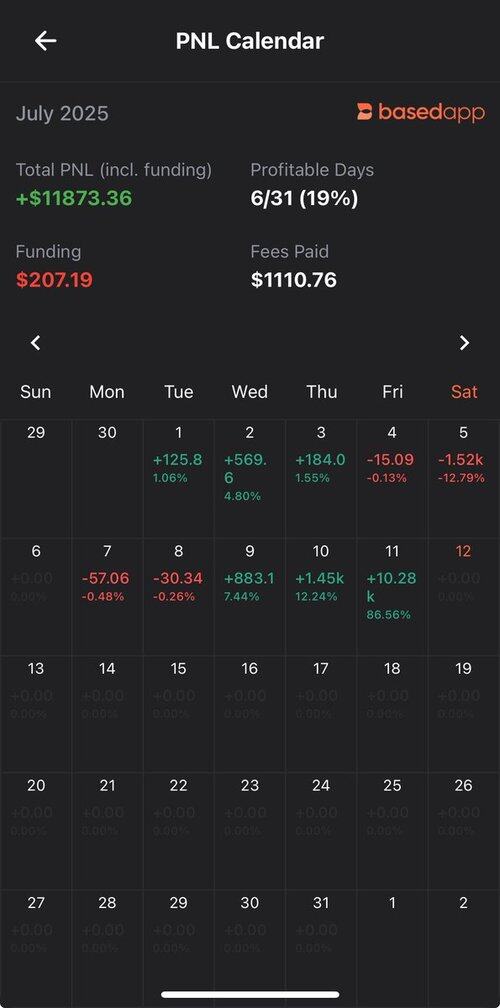
Task: Tap July 9 showing +883.1
Action: click(x=249, y=597)
